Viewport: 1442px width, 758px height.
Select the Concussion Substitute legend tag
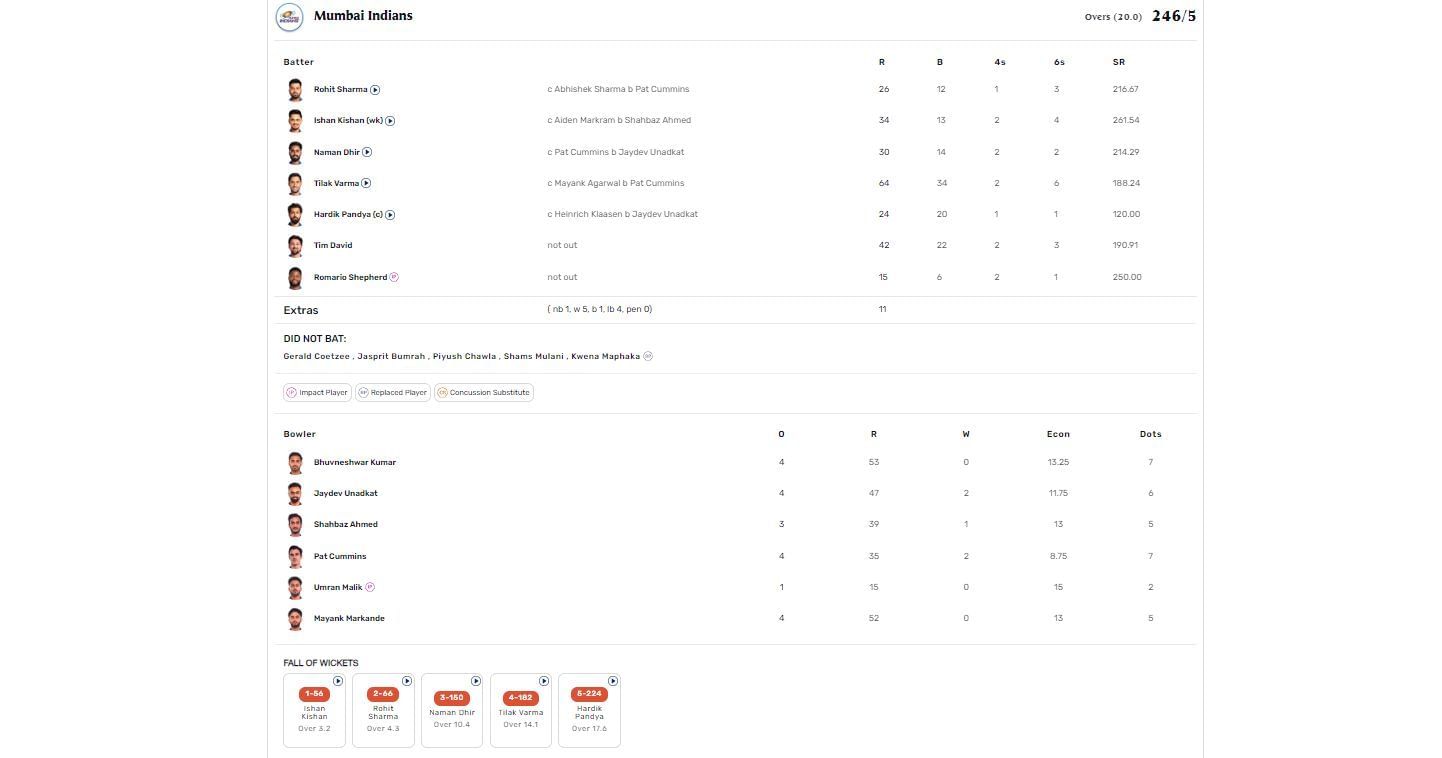pos(483,392)
